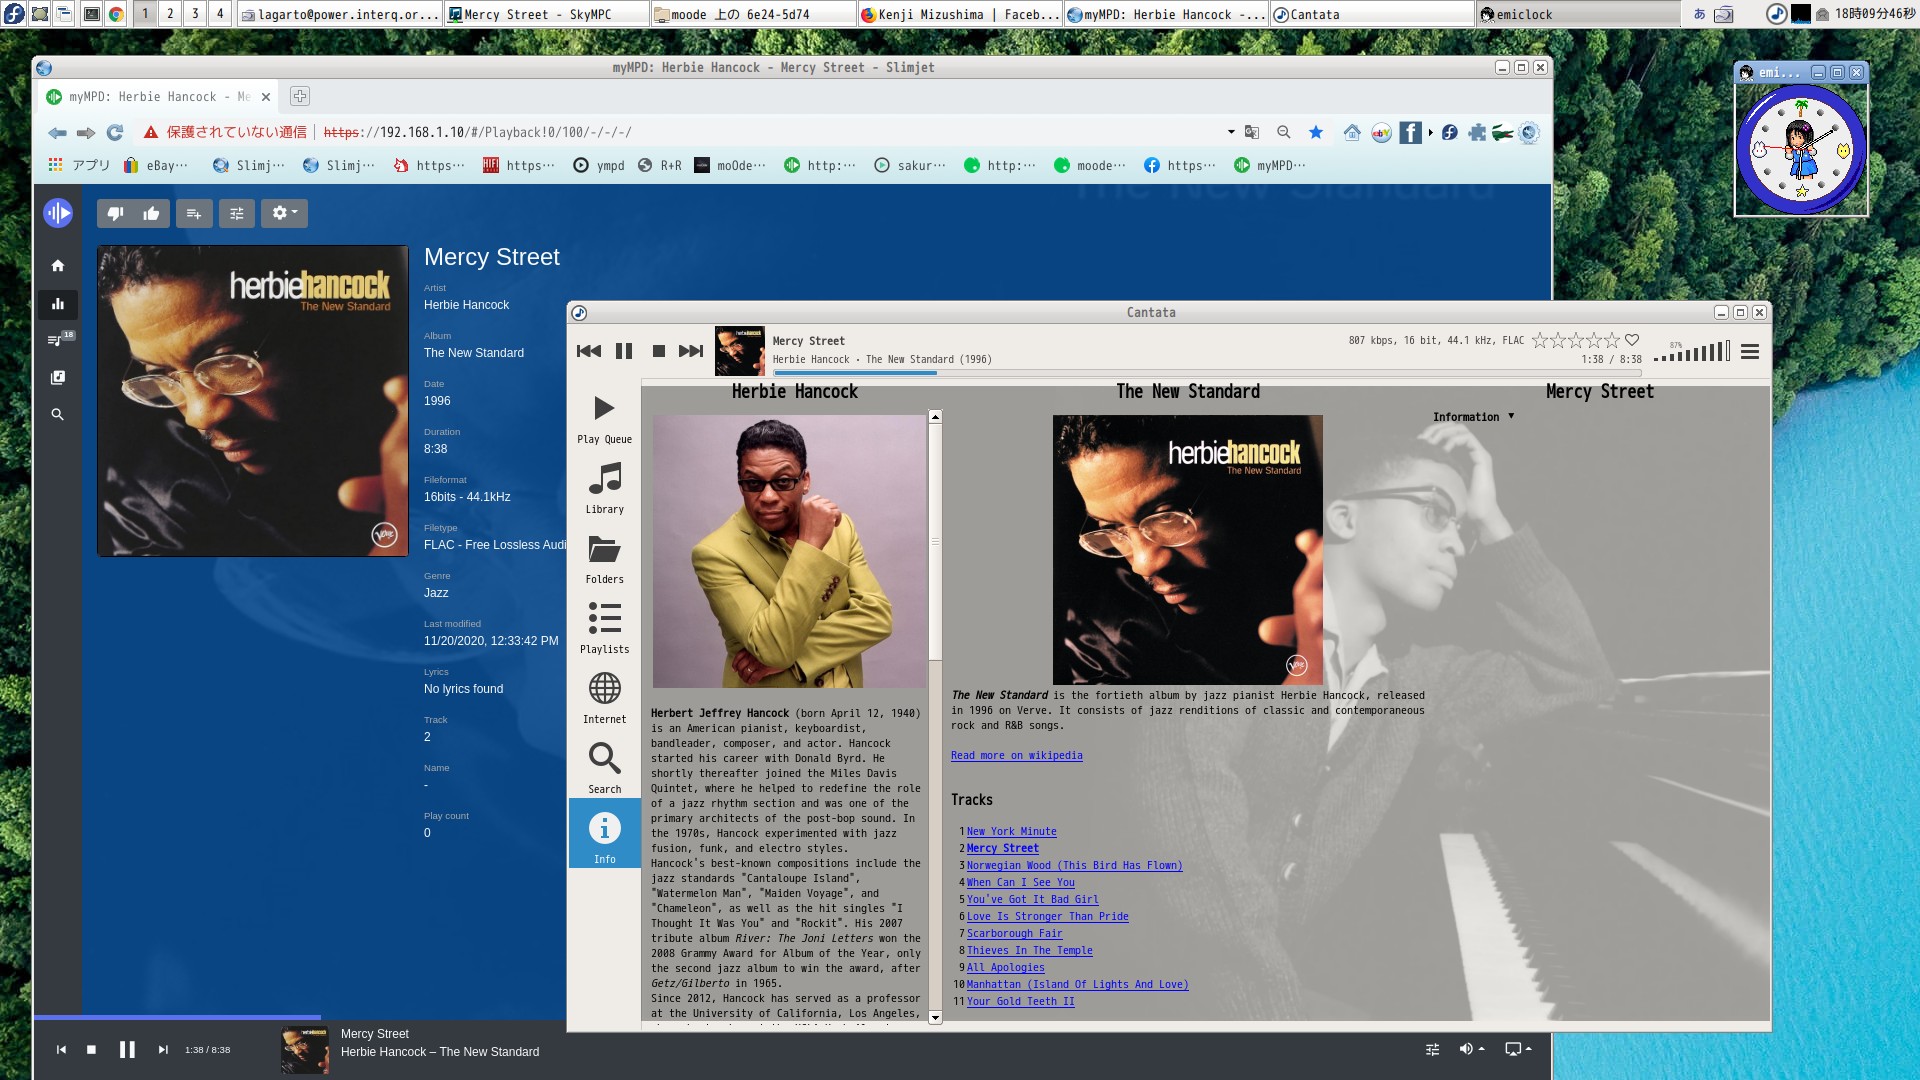Open the Library view in Cantata
This screenshot has height=1080, width=1920.
(604, 488)
